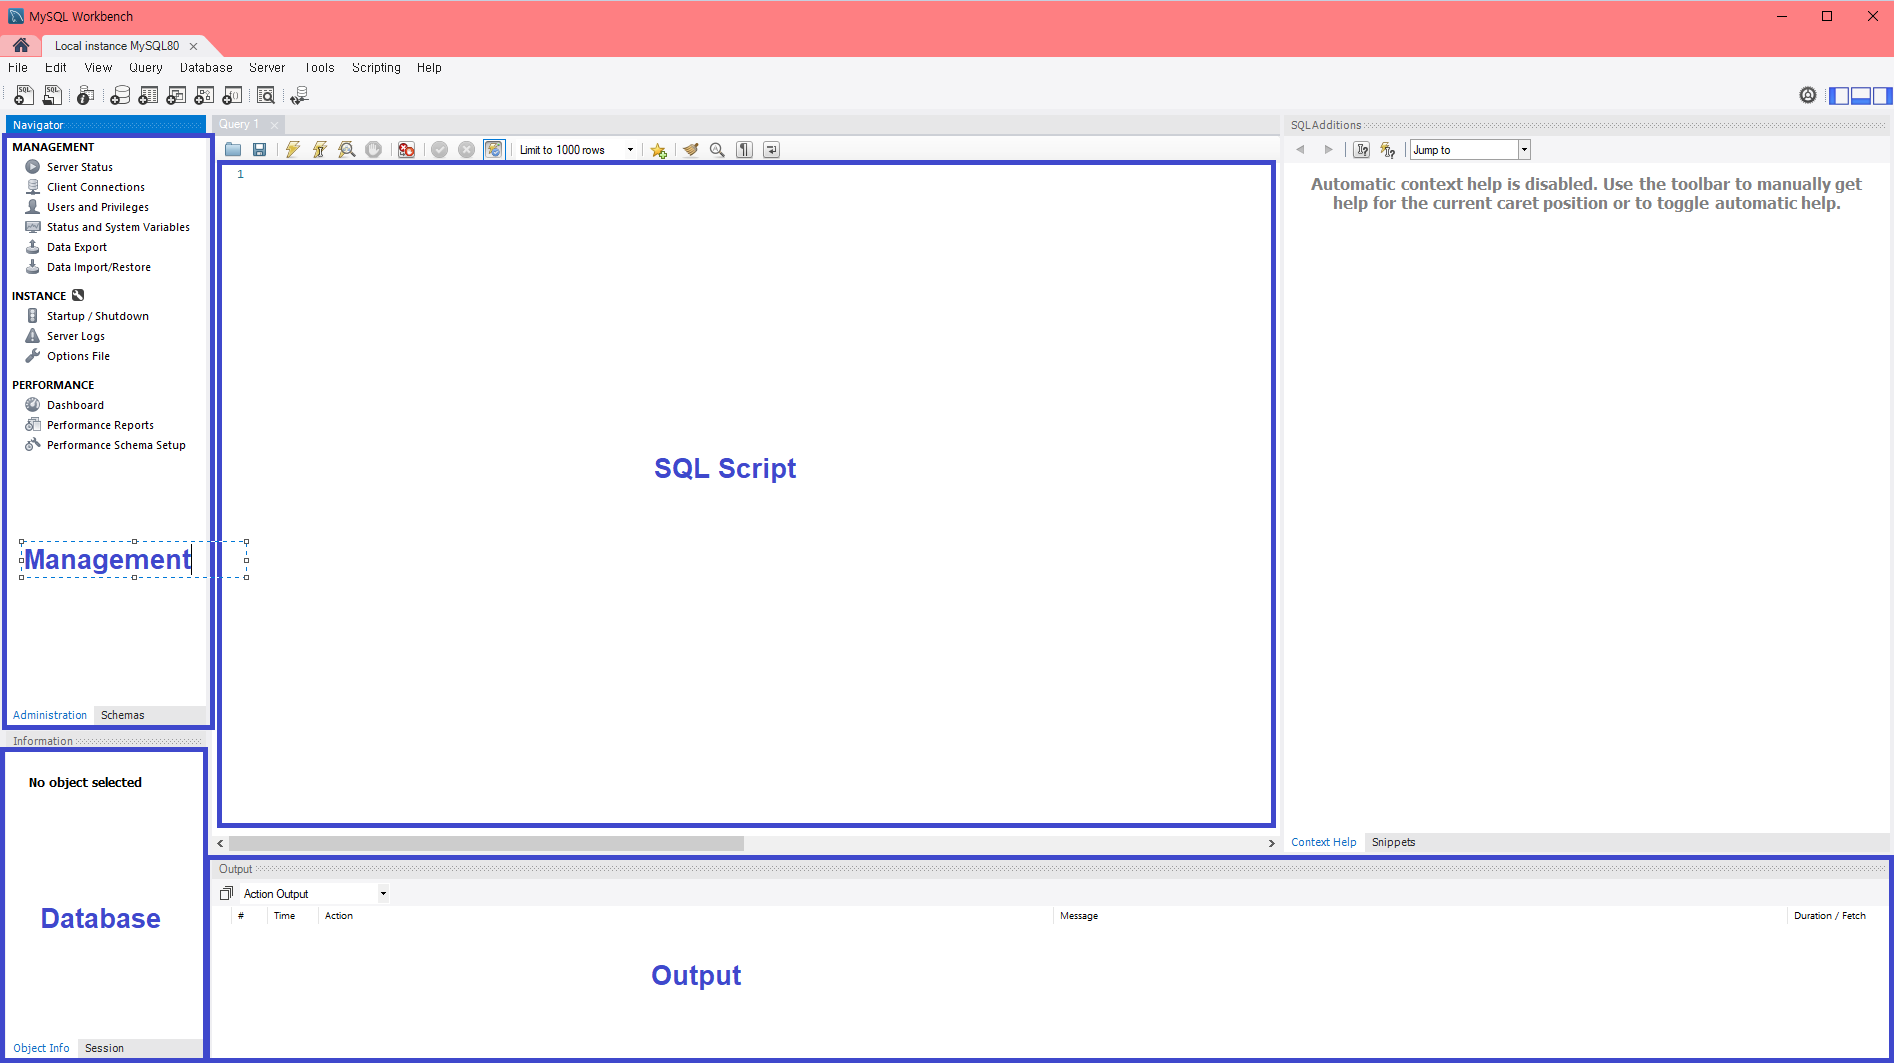The height and width of the screenshot is (1063, 1894).
Task: Open the Jump to dropdown in SQL Additions
Action: click(1523, 149)
